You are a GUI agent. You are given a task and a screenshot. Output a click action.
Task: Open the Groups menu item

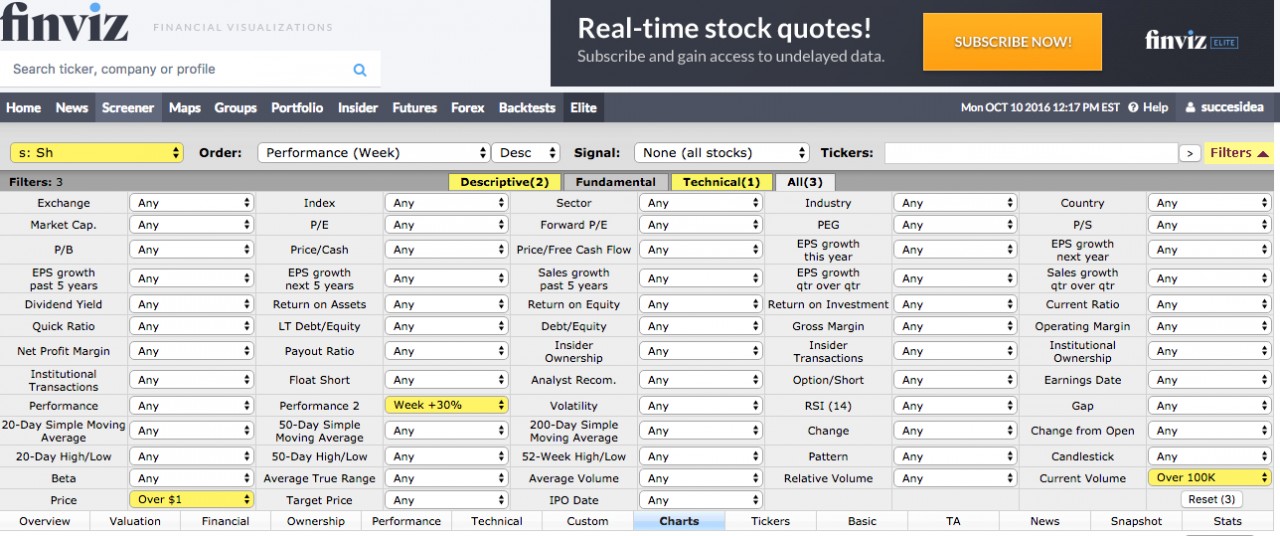(x=236, y=108)
